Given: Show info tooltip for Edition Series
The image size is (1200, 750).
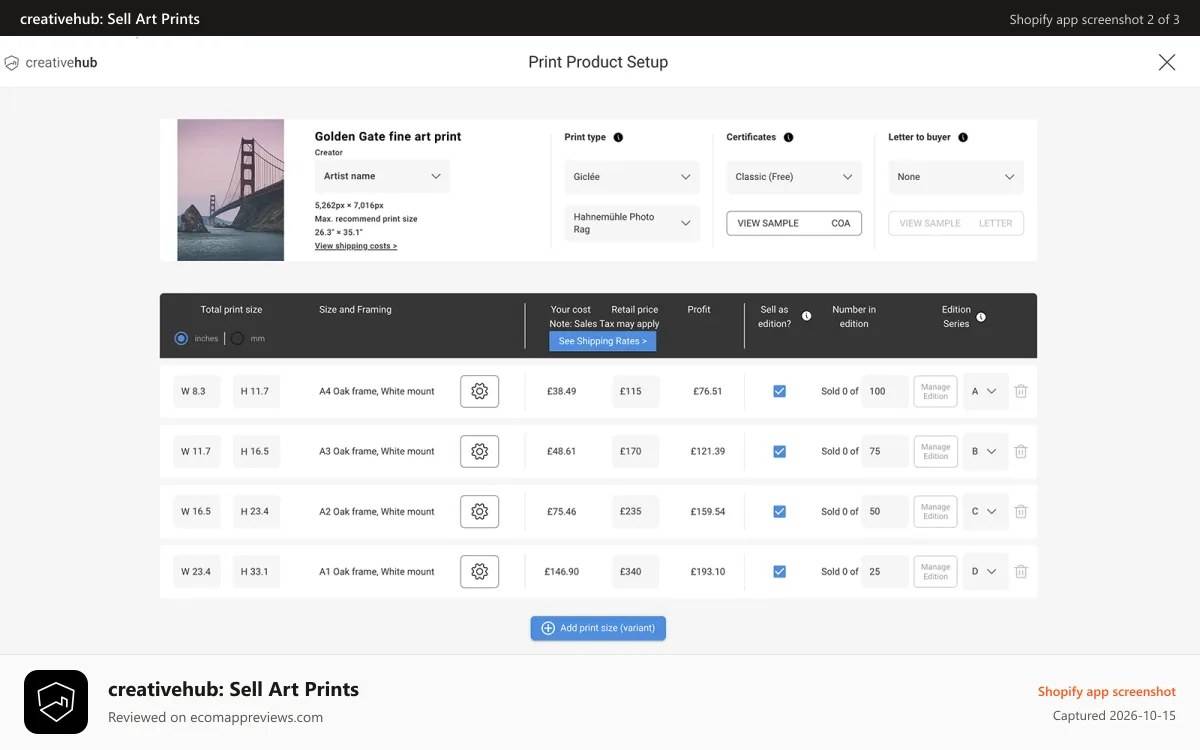Looking at the screenshot, I should click(x=981, y=317).
